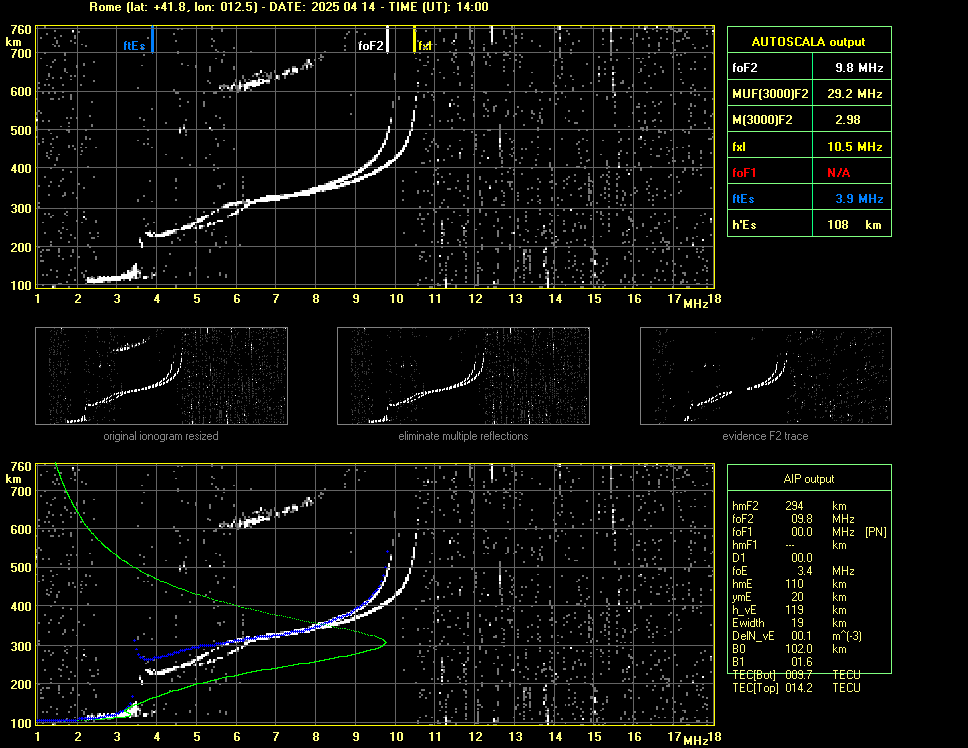Select the hmF1 dashed value

[x=790, y=545]
